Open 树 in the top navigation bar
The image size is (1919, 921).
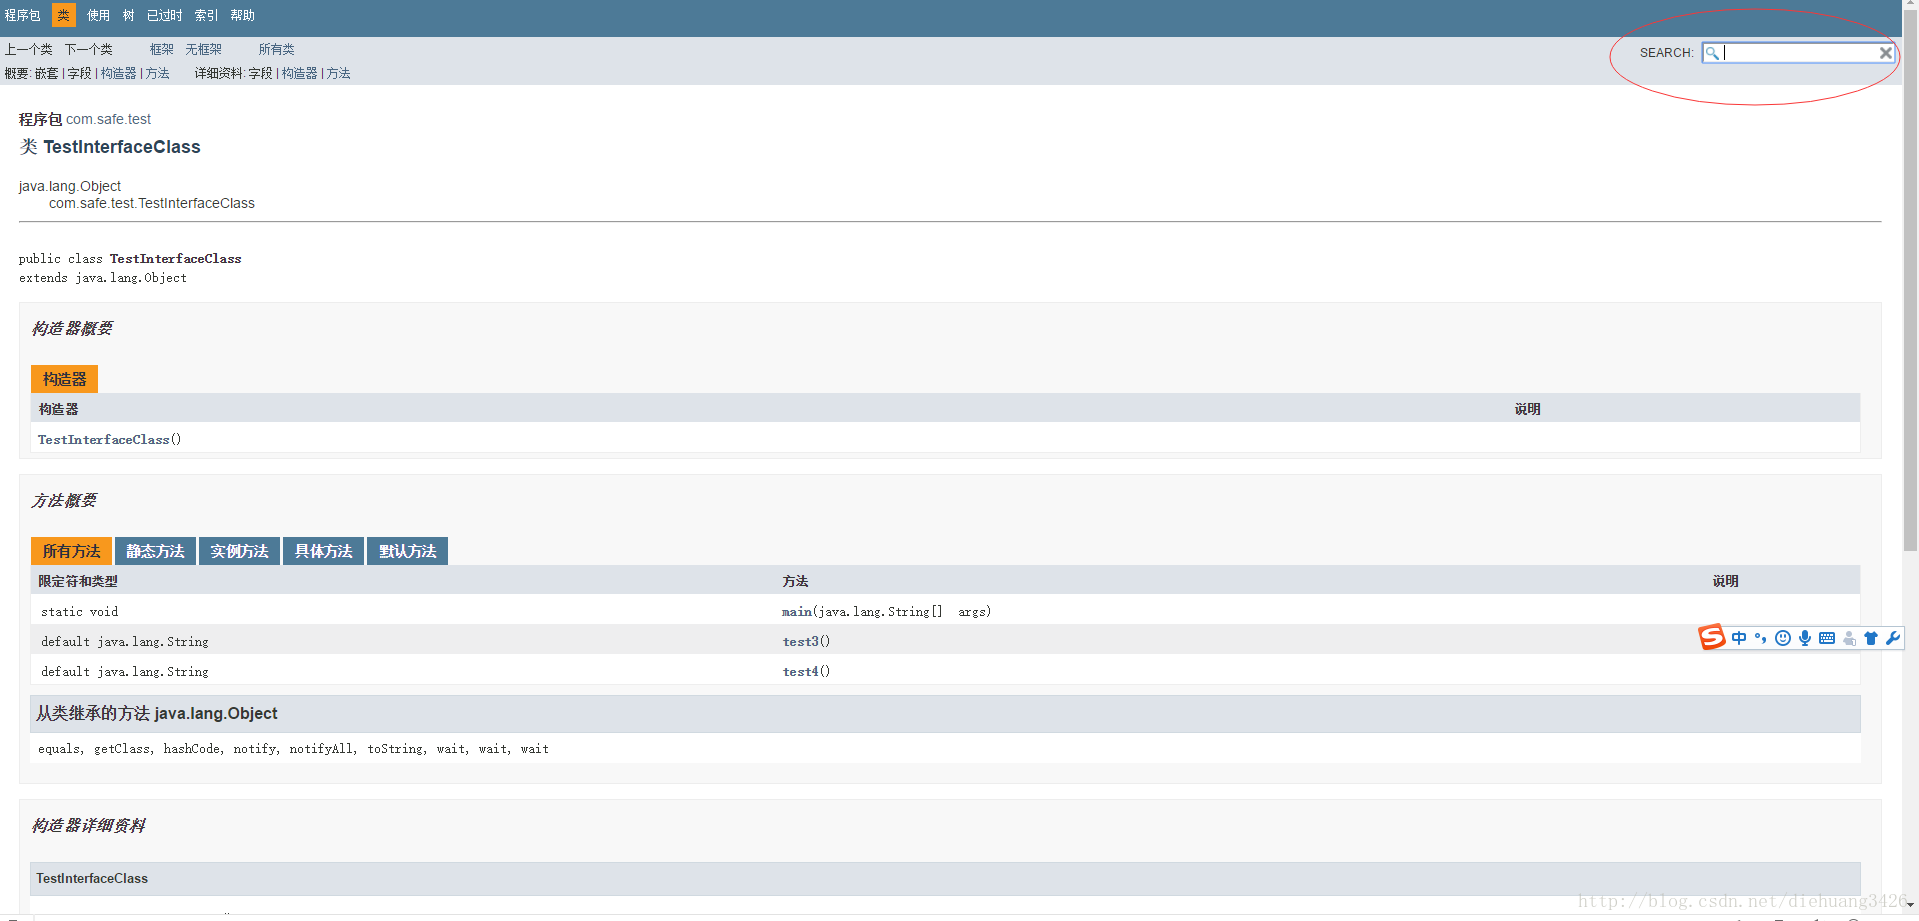[x=128, y=15]
